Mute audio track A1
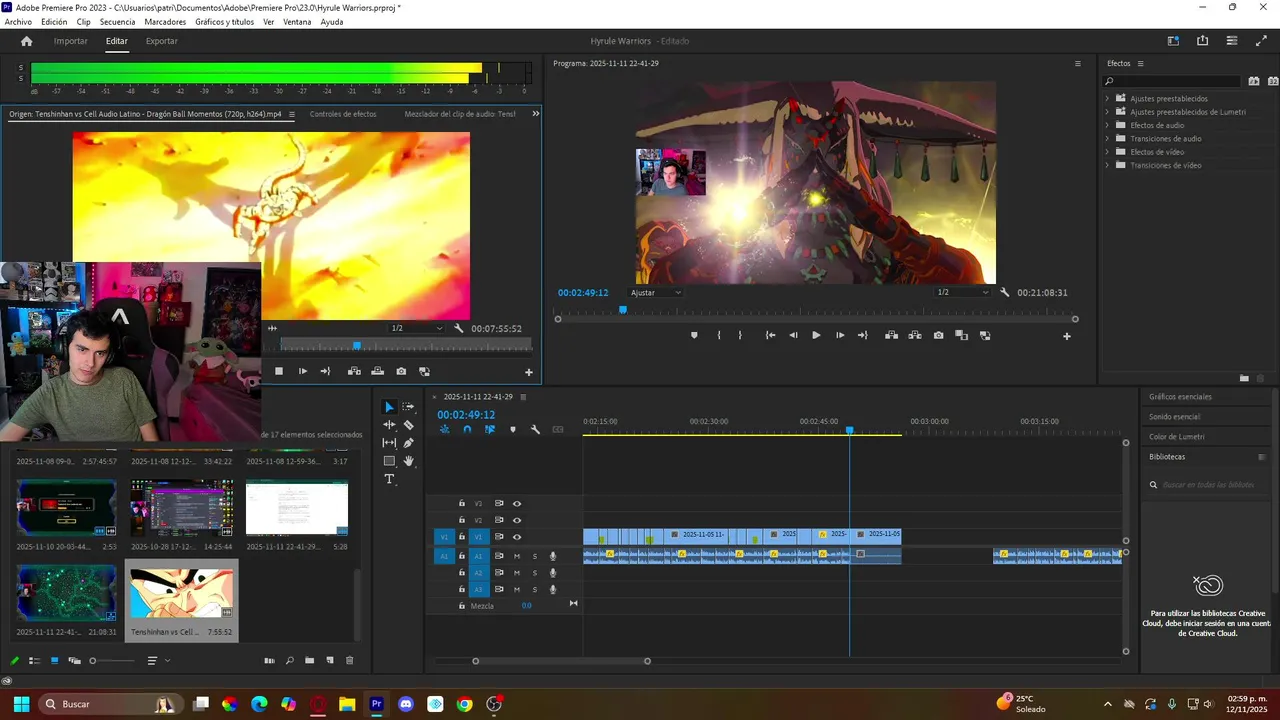Screen dimensions: 1280x720 coord(517,556)
